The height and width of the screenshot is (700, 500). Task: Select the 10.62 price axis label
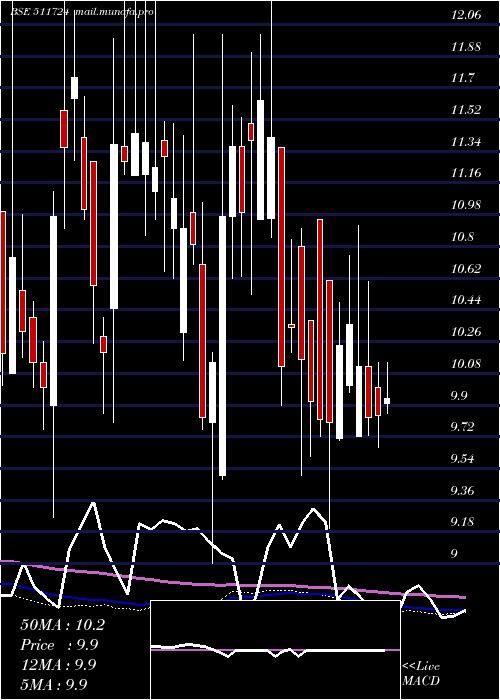tap(466, 268)
